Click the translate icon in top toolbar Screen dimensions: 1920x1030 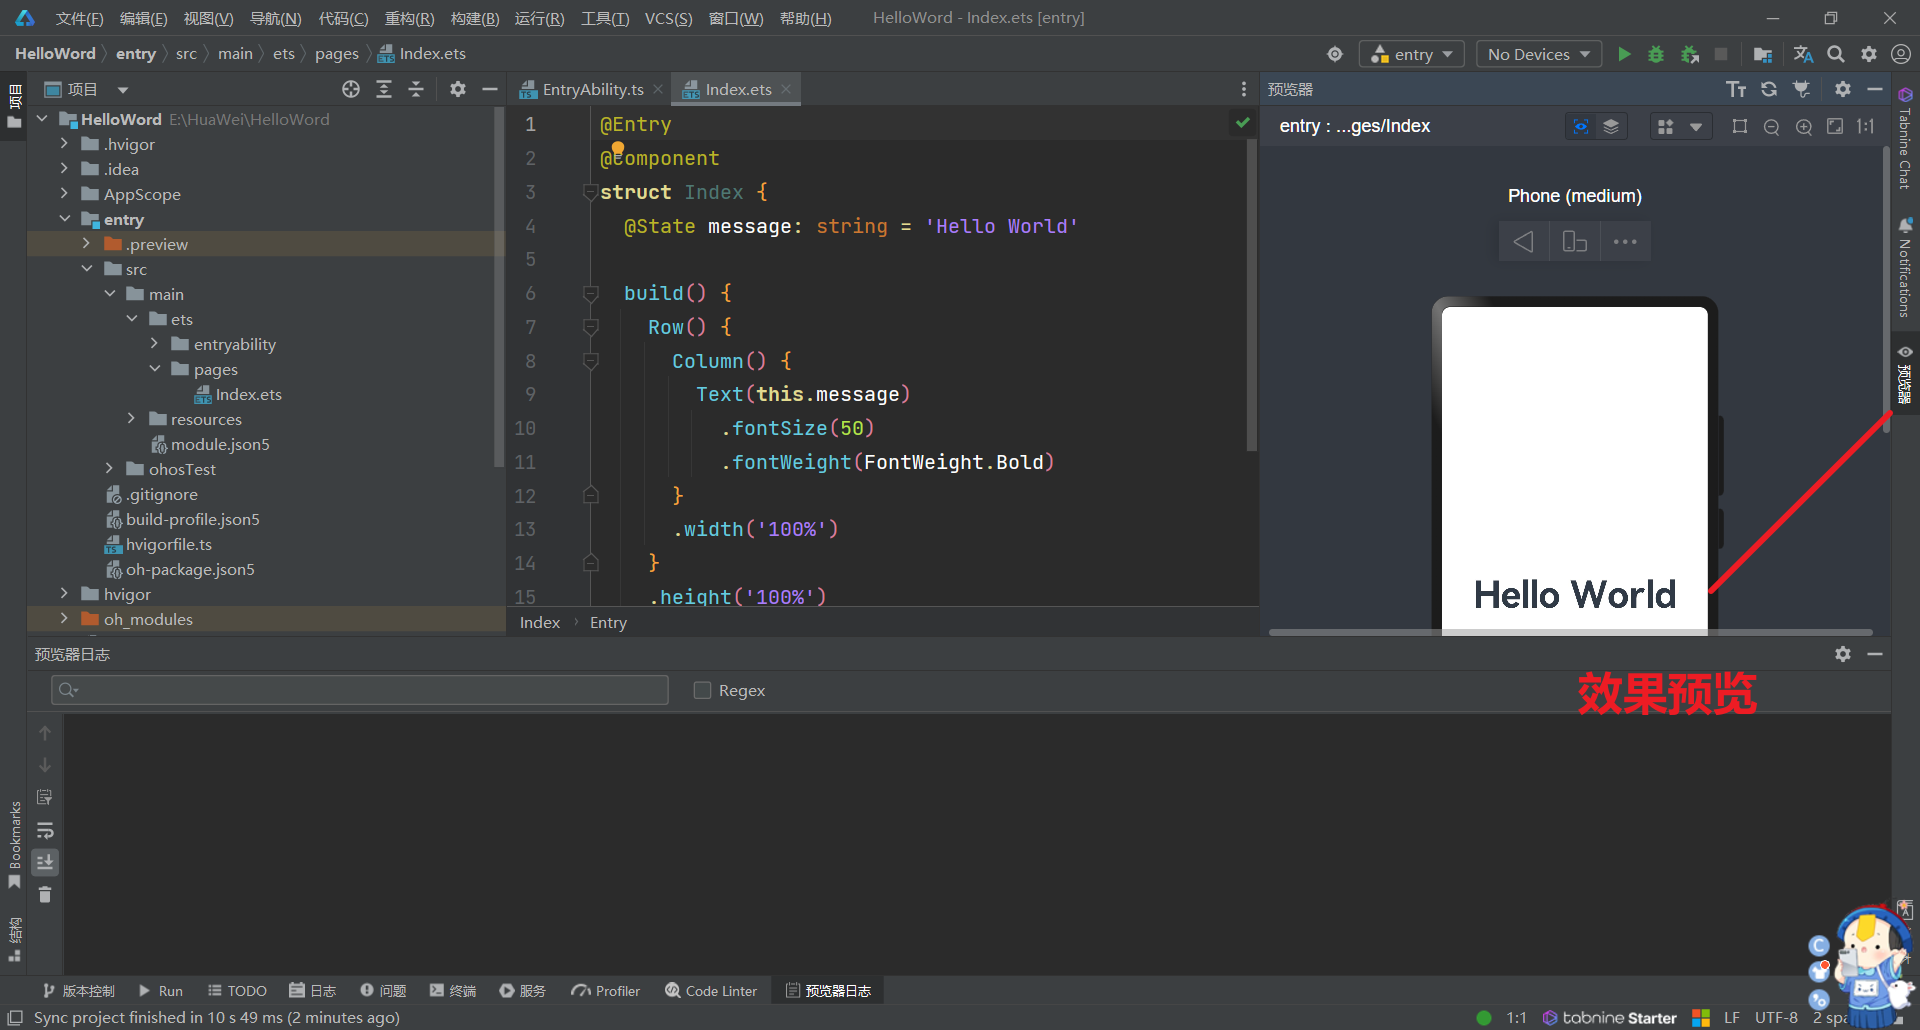pos(1803,54)
